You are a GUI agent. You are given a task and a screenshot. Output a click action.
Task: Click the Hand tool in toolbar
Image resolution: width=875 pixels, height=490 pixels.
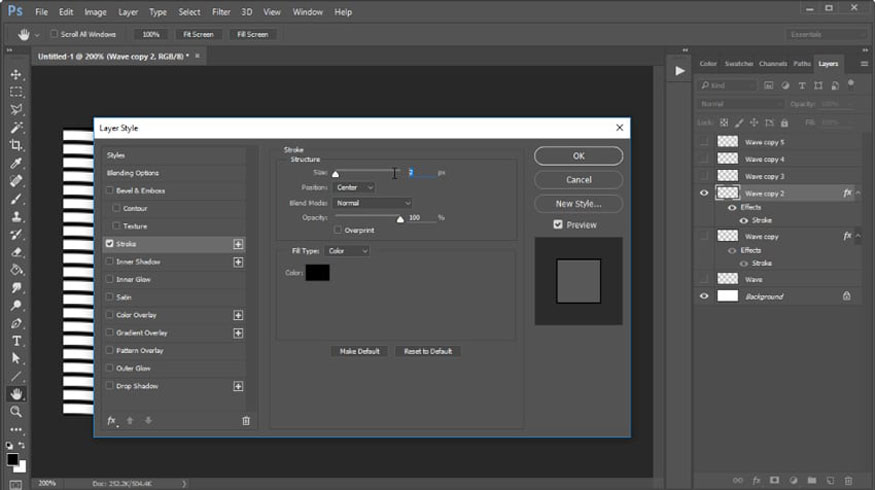point(16,394)
